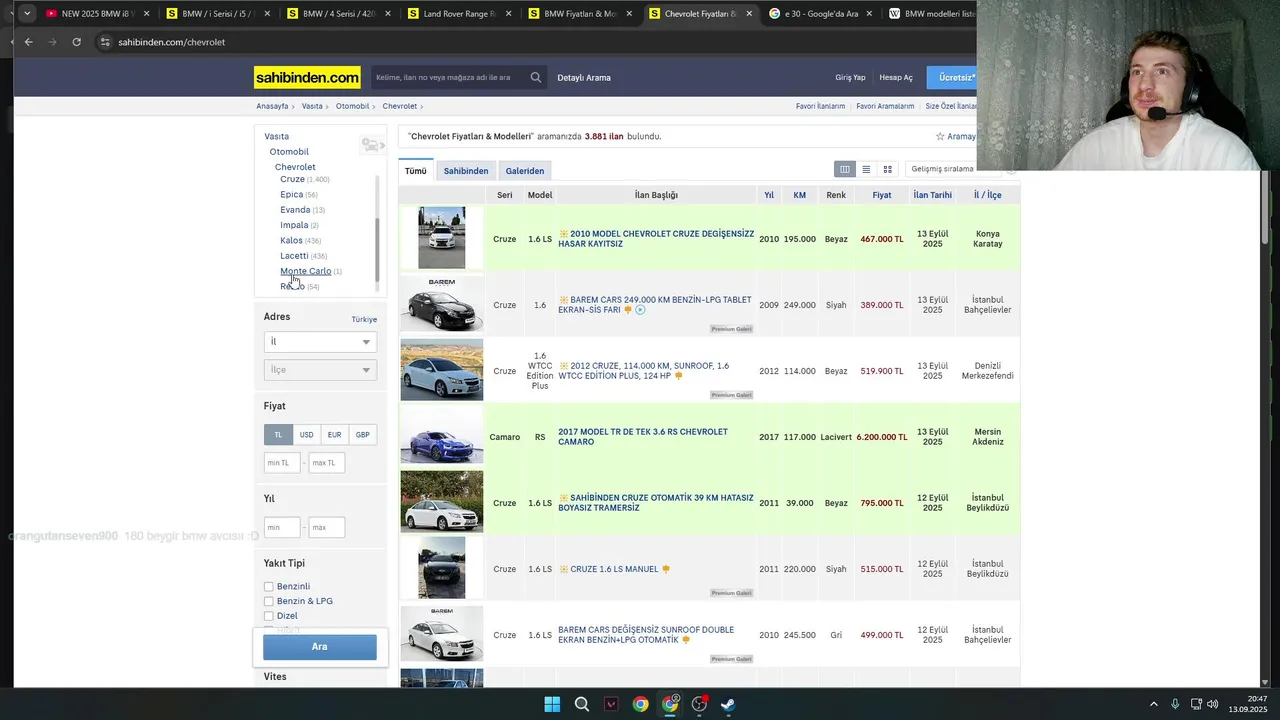Open the Valorant icon in taskbar

tap(611, 704)
